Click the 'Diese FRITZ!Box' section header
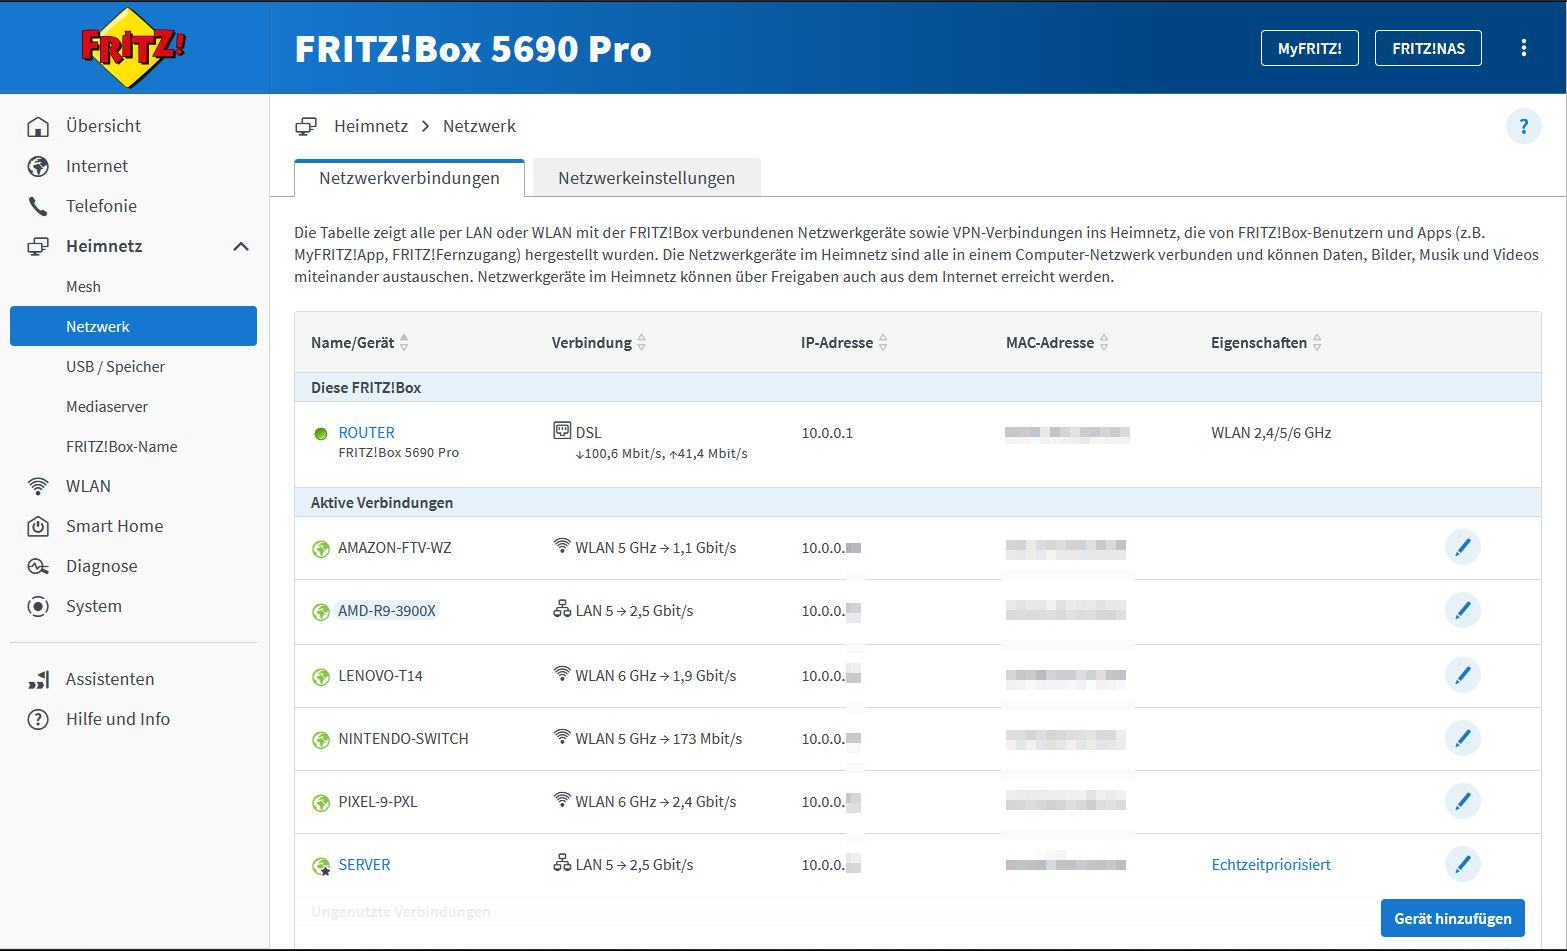Screen dimensions: 1567x951 pos(366,387)
